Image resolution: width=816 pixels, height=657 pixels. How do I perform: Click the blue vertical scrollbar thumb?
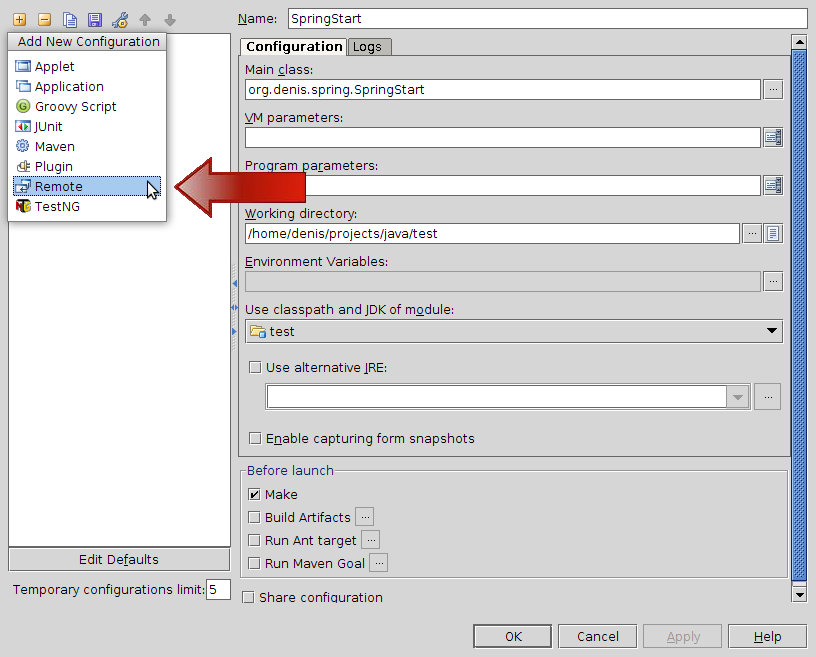pos(799,315)
